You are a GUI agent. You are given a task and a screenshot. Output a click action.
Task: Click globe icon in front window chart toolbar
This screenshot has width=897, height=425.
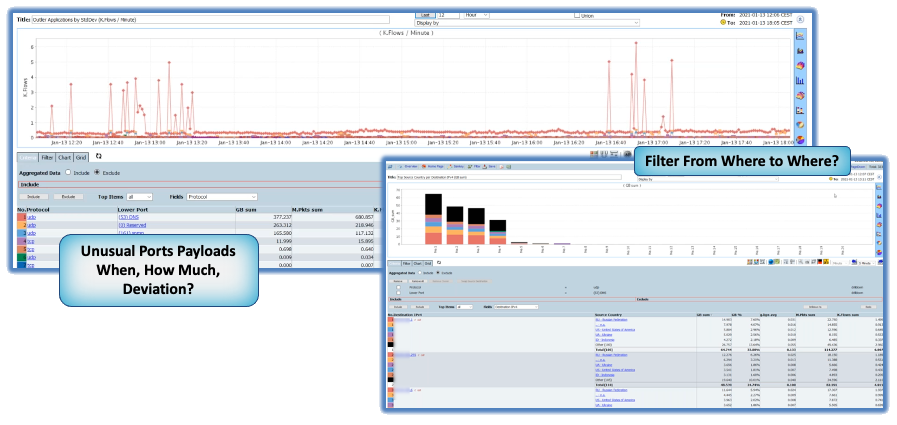[771, 261]
